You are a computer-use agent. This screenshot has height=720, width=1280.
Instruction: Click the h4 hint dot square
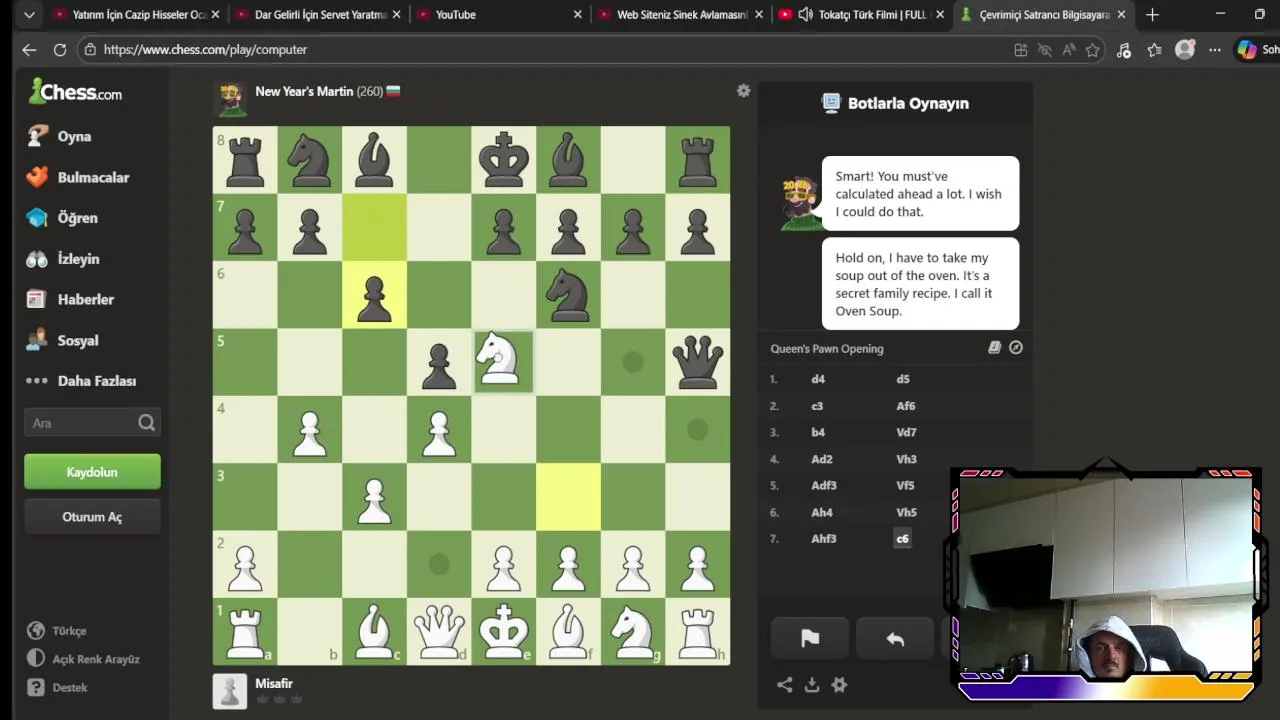(698, 429)
